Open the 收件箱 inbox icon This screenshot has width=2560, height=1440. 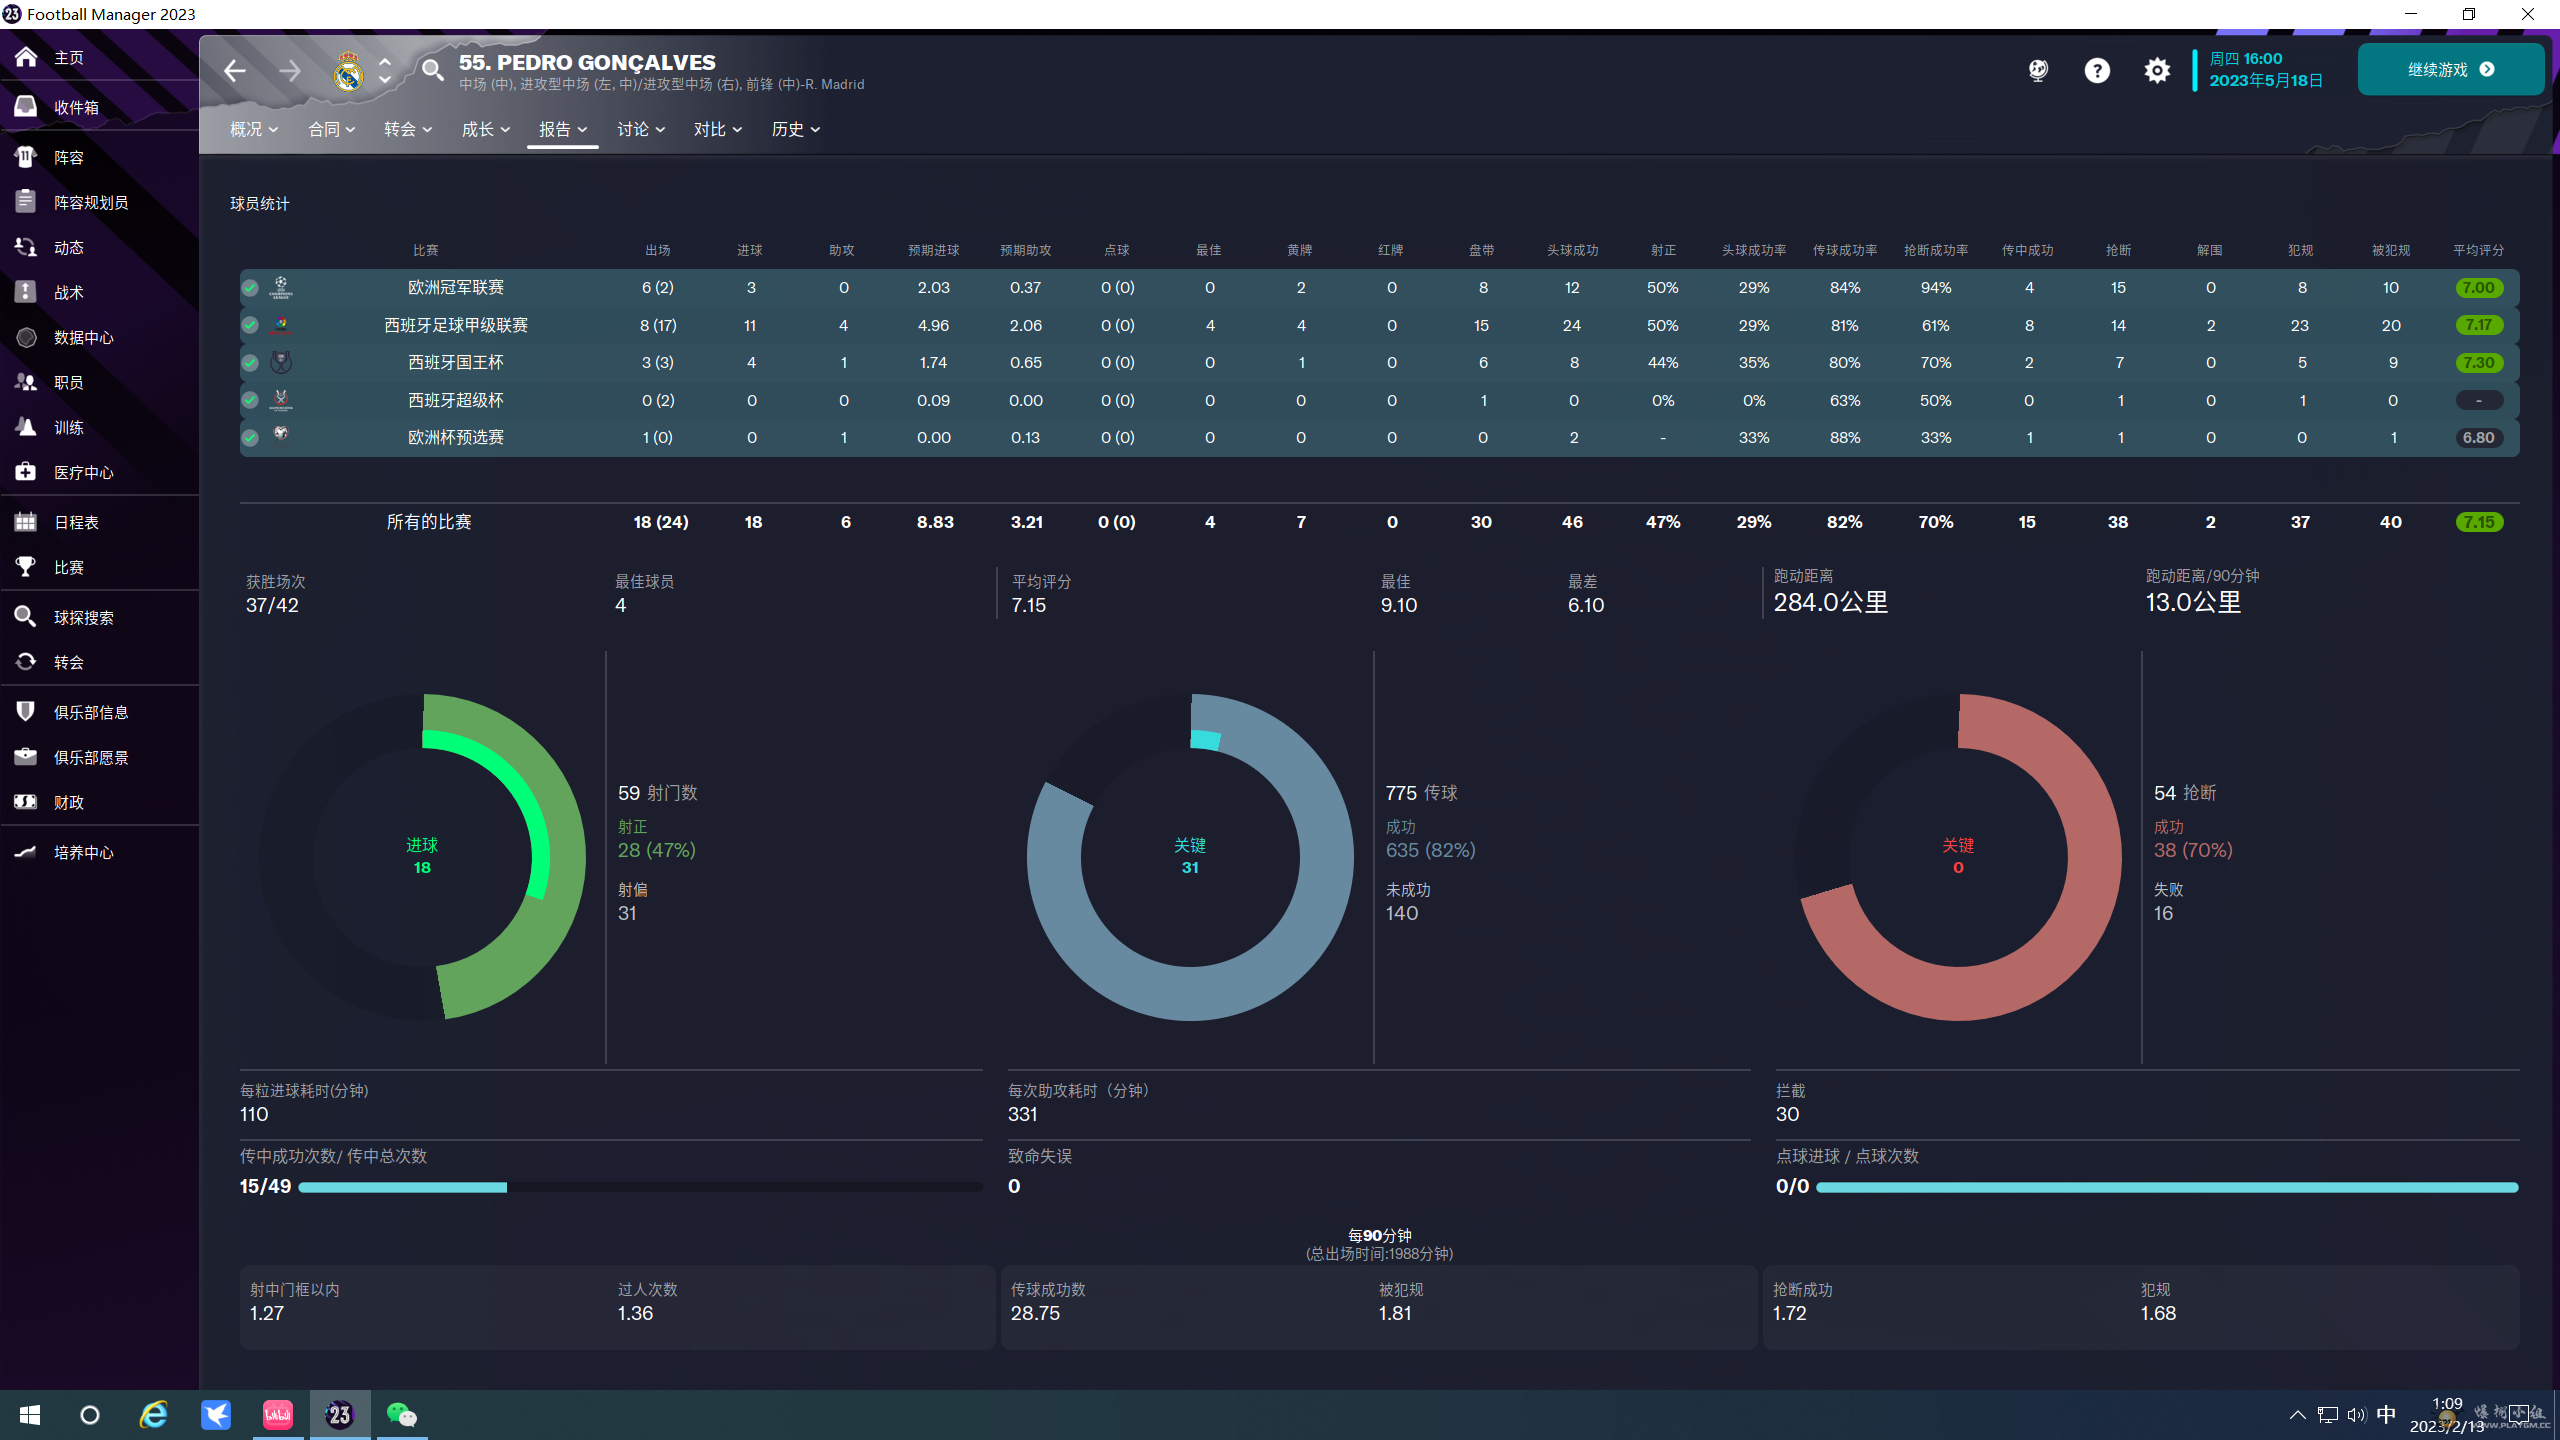(26, 107)
